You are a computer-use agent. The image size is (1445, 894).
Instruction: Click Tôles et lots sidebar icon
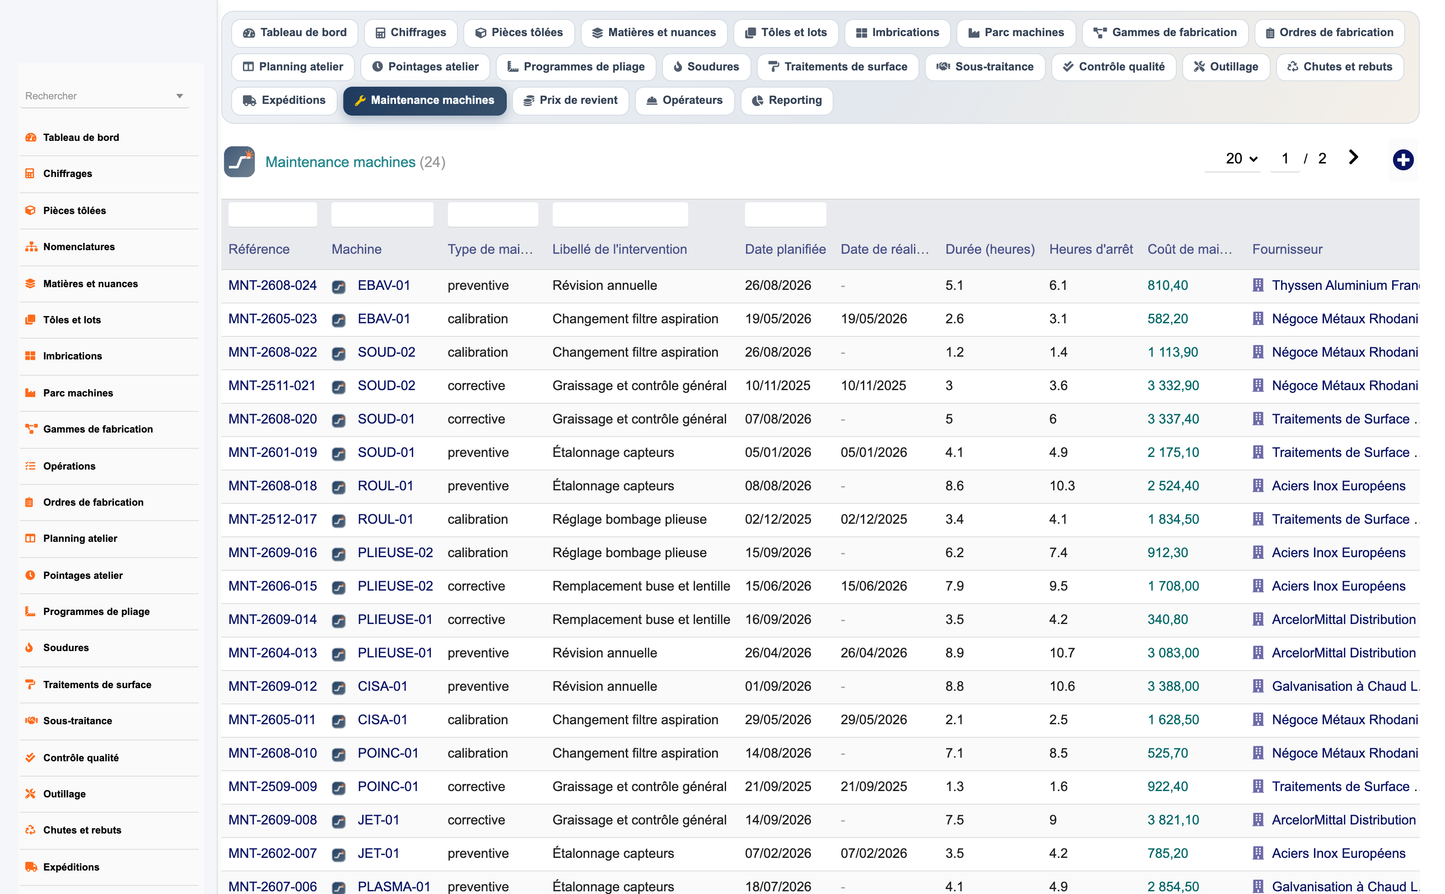(x=31, y=320)
